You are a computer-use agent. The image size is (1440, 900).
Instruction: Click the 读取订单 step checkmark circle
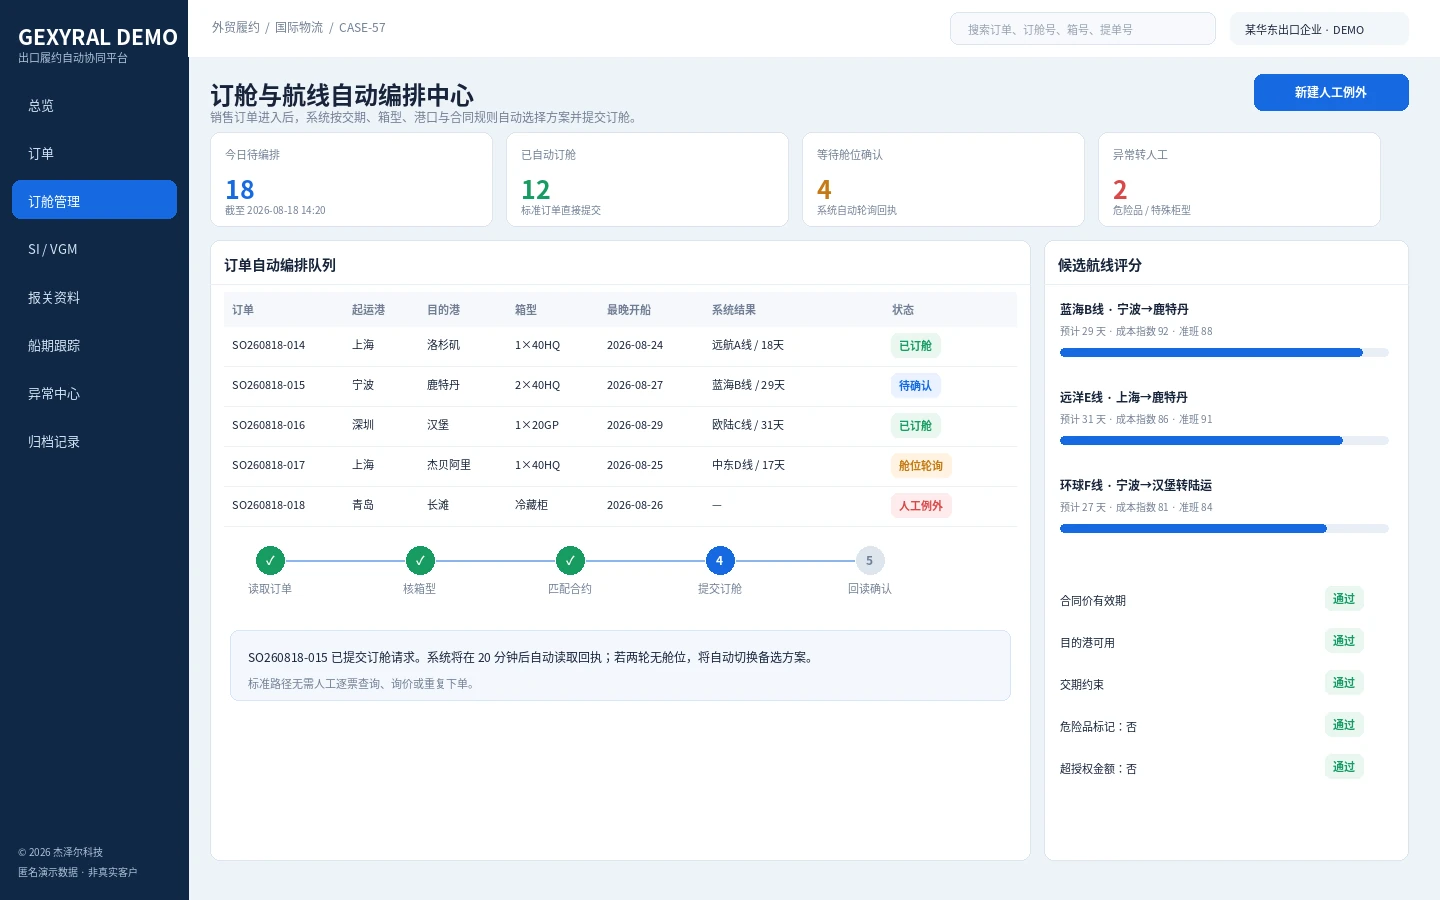point(270,561)
